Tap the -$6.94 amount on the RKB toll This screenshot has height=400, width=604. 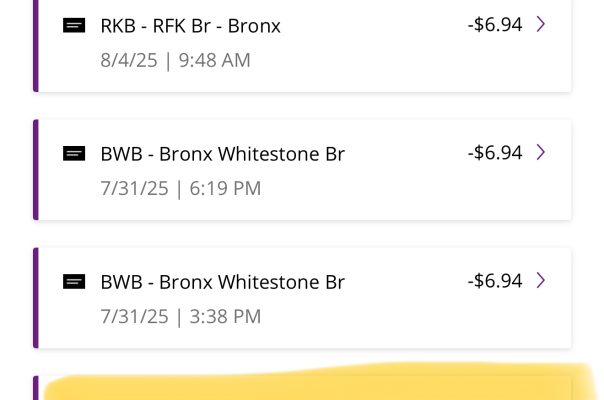[495, 24]
